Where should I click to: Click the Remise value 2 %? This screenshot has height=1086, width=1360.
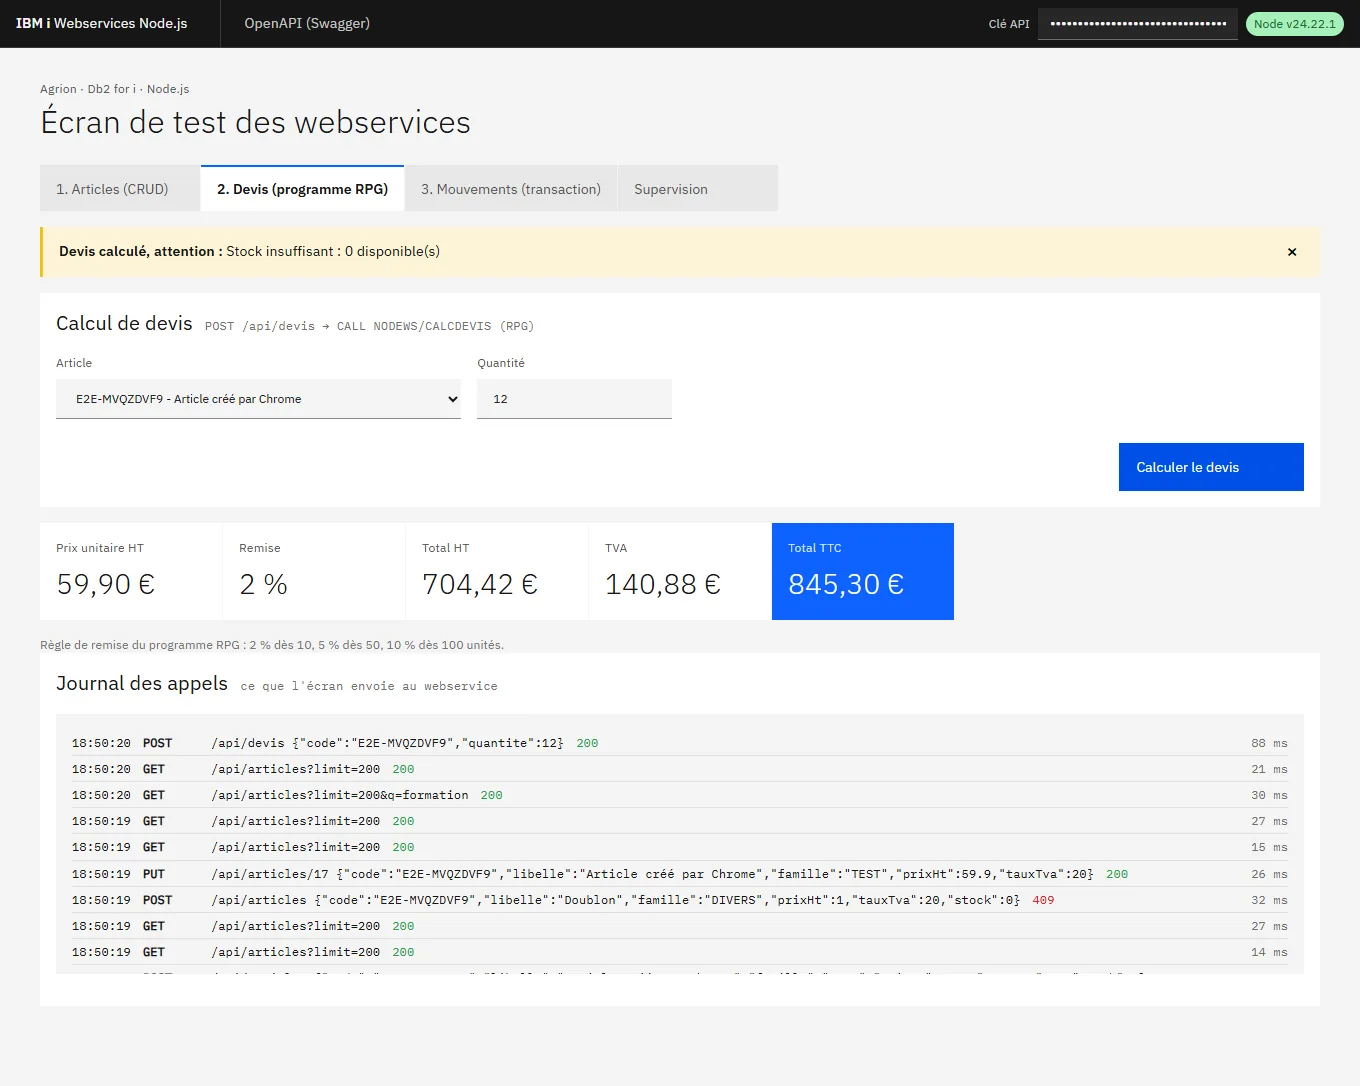263,584
